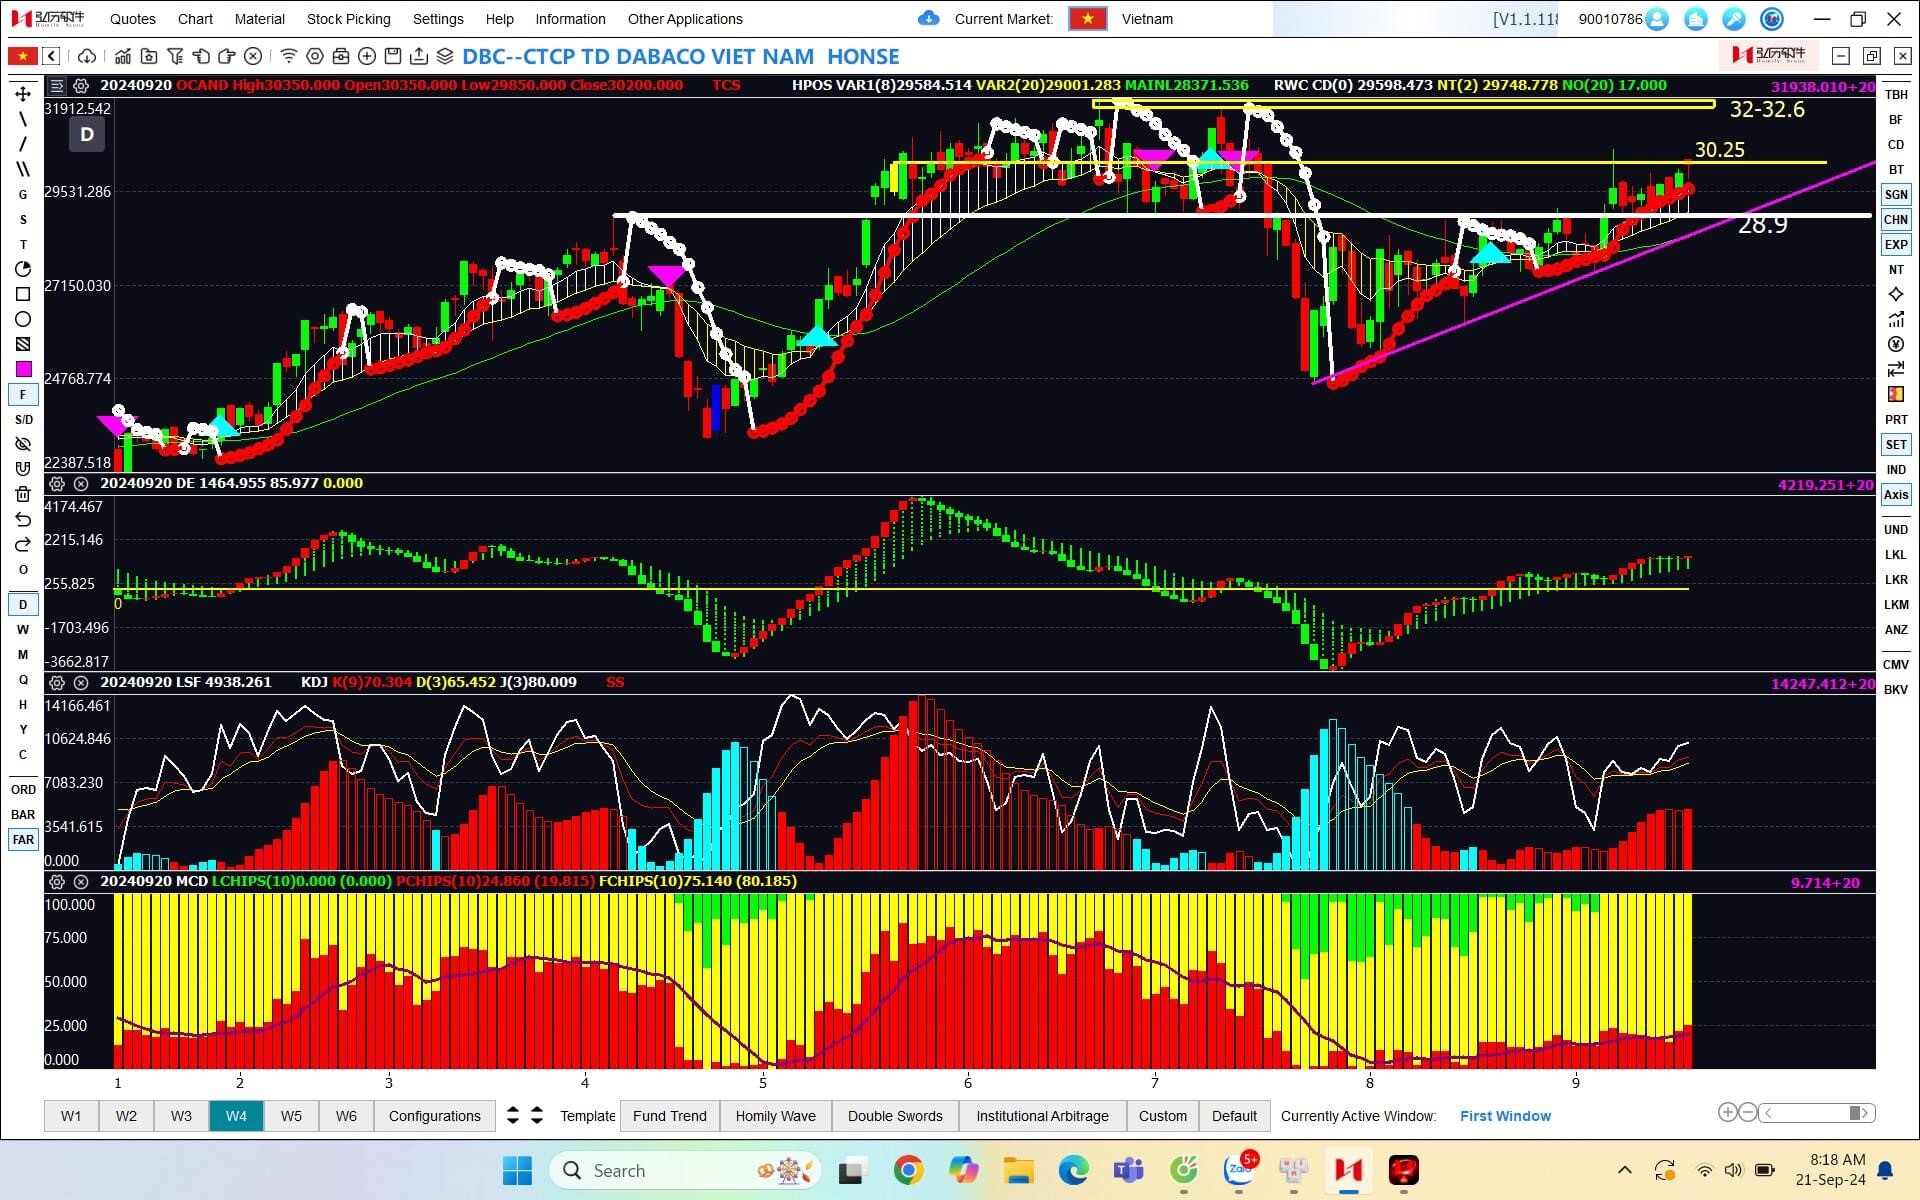Image resolution: width=1920 pixels, height=1200 pixels.
Task: Toggle SGN signals in right sidebar
Action: (1896, 194)
